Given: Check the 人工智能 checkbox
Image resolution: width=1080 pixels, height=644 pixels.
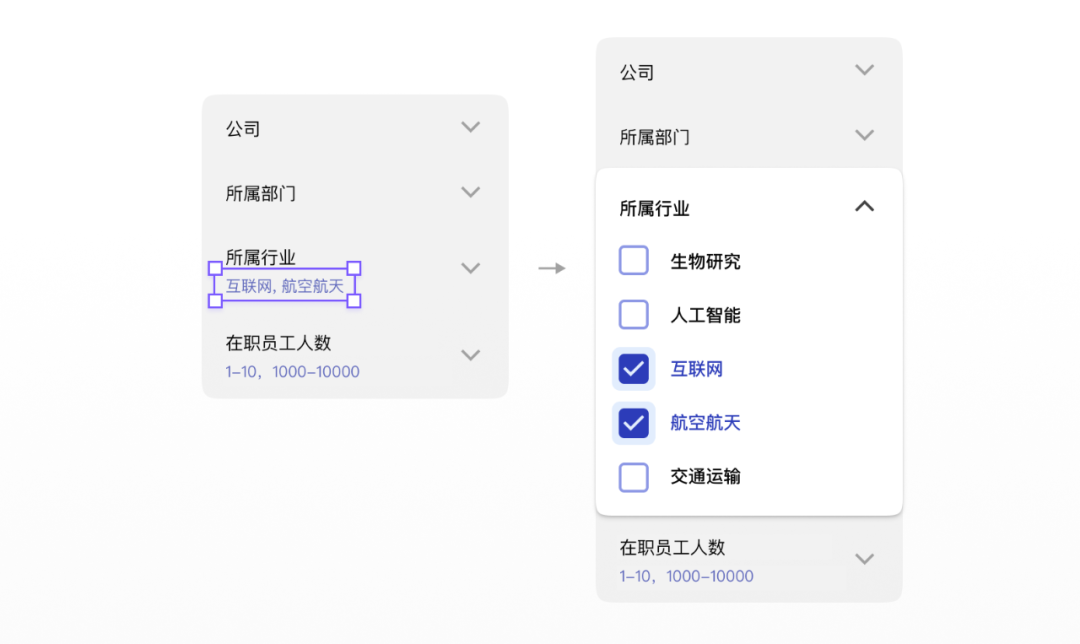Looking at the screenshot, I should click(634, 315).
